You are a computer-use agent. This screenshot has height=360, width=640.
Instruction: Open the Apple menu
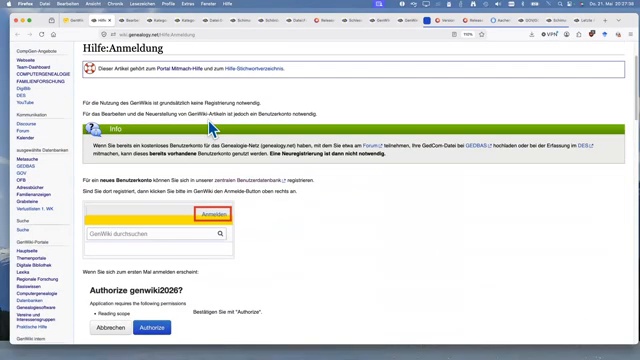tap(9, 4)
